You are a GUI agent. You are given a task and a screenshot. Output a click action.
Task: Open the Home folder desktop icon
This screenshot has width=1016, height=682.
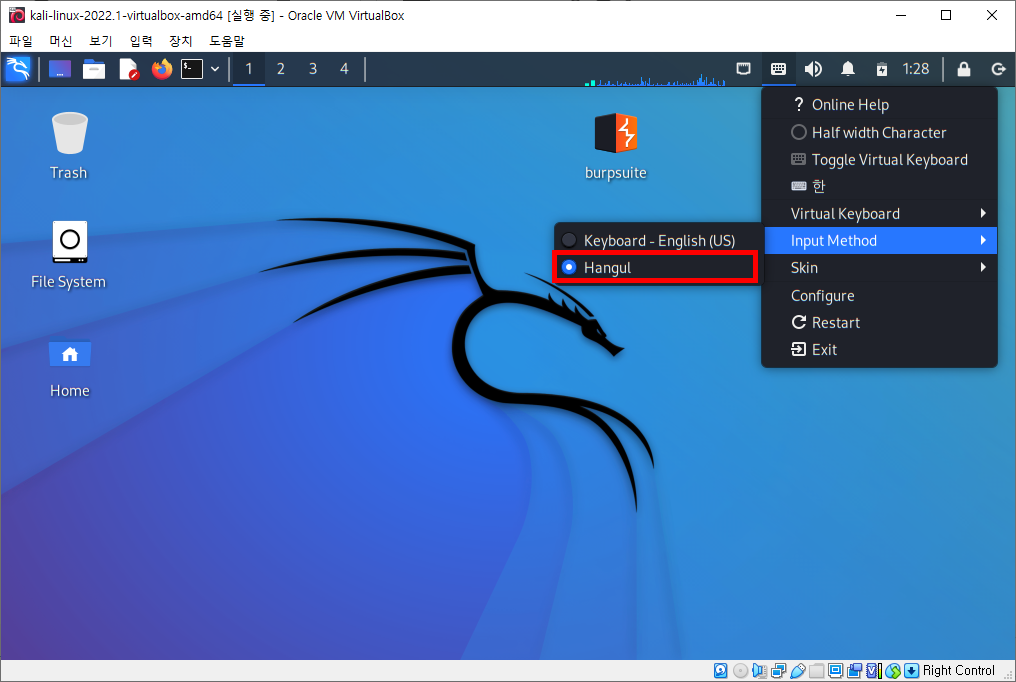69,369
